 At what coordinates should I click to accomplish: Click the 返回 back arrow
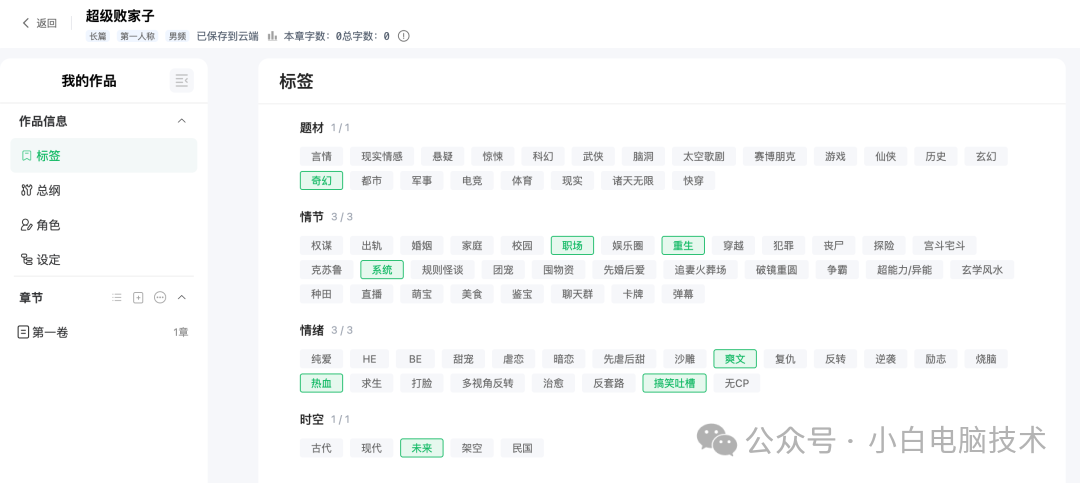(26, 23)
